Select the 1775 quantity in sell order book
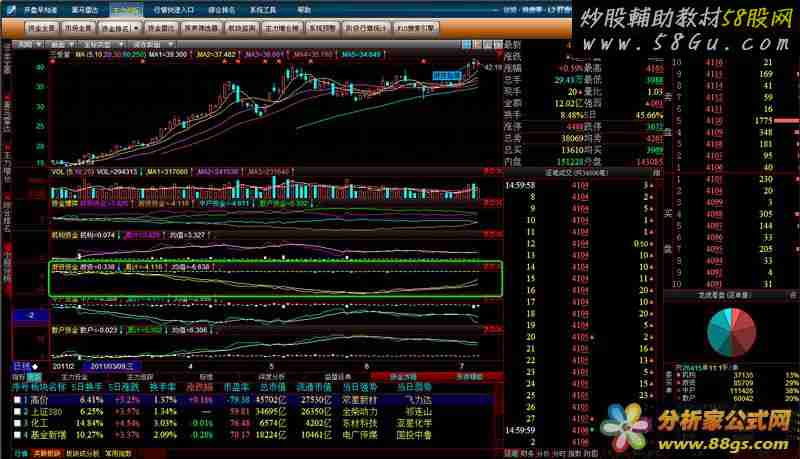 [764, 121]
